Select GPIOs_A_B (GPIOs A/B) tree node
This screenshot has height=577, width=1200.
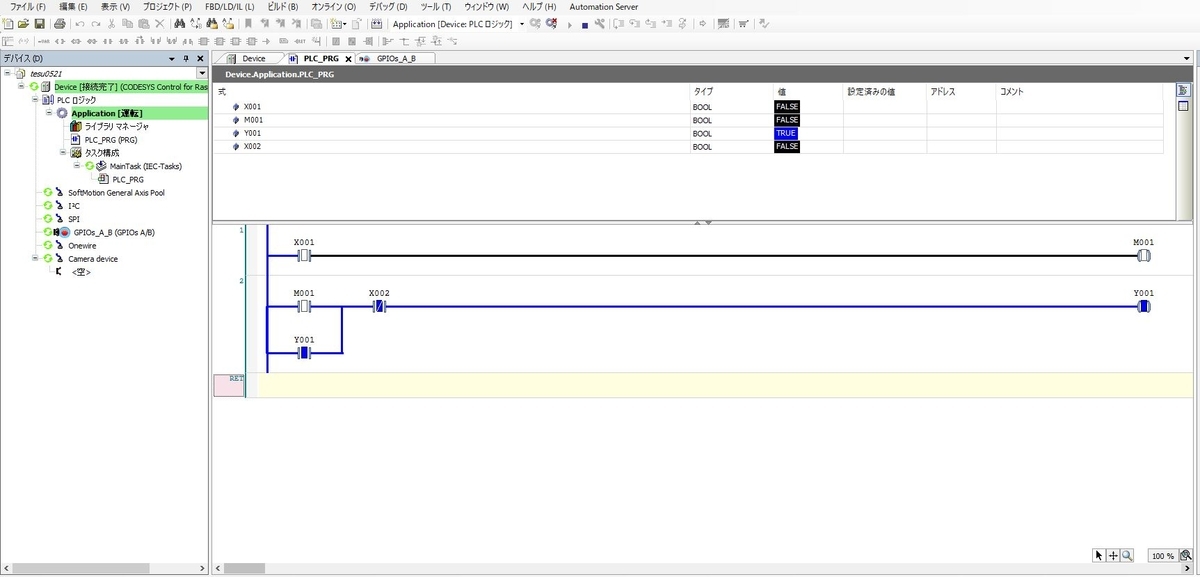[114, 232]
